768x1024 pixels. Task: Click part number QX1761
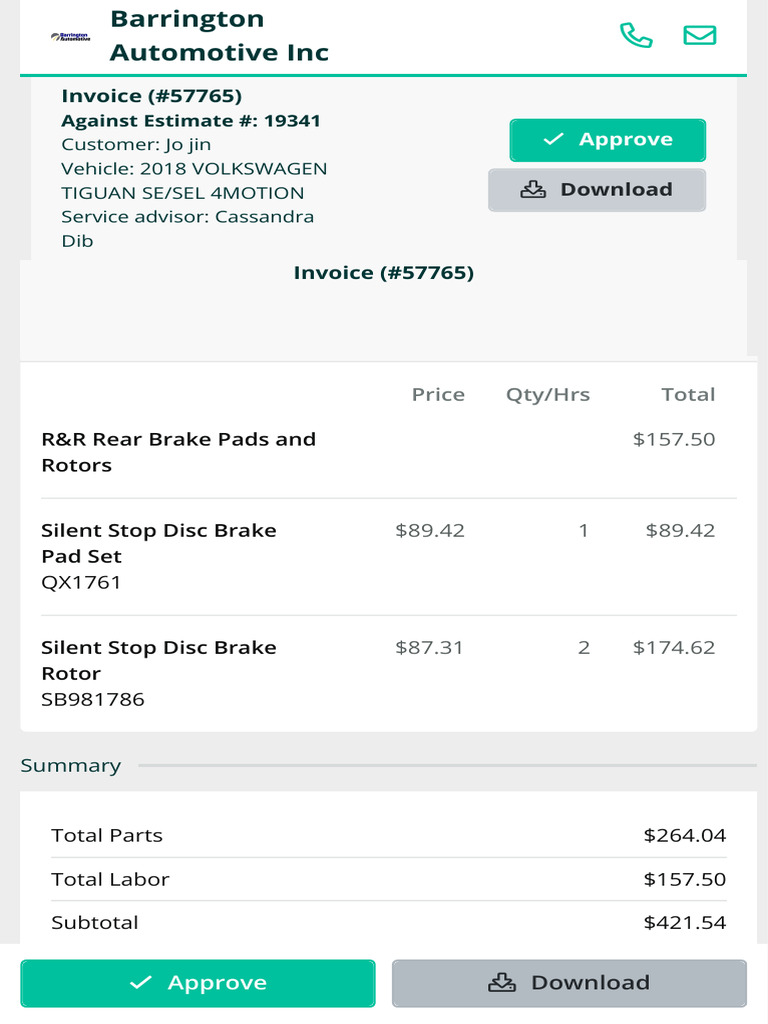(81, 582)
